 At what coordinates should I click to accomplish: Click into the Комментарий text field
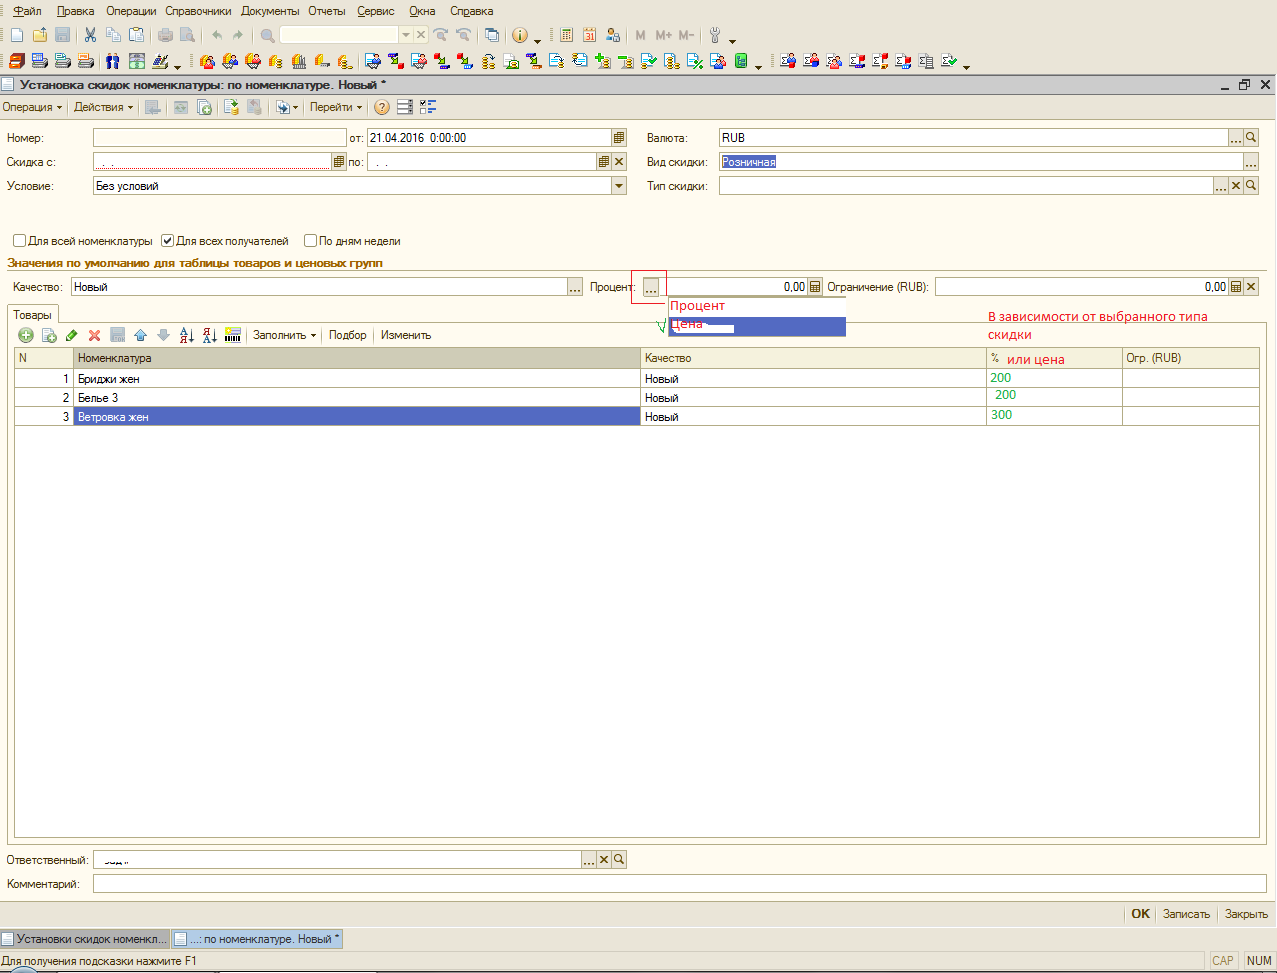(x=679, y=884)
